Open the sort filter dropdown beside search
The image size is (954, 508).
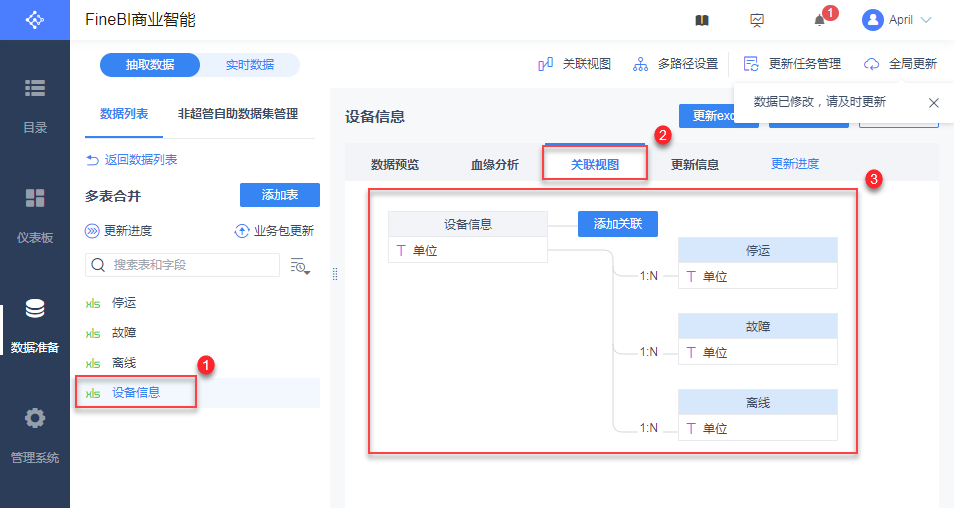coord(300,265)
